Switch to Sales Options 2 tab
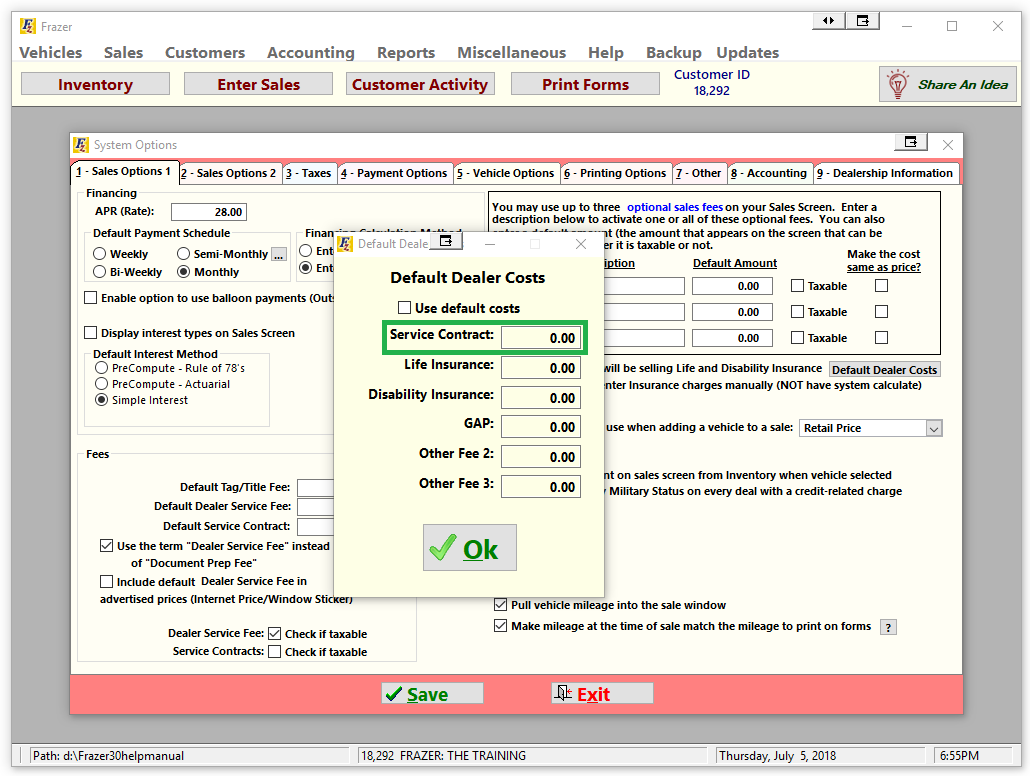This screenshot has width=1030, height=776. [230, 173]
